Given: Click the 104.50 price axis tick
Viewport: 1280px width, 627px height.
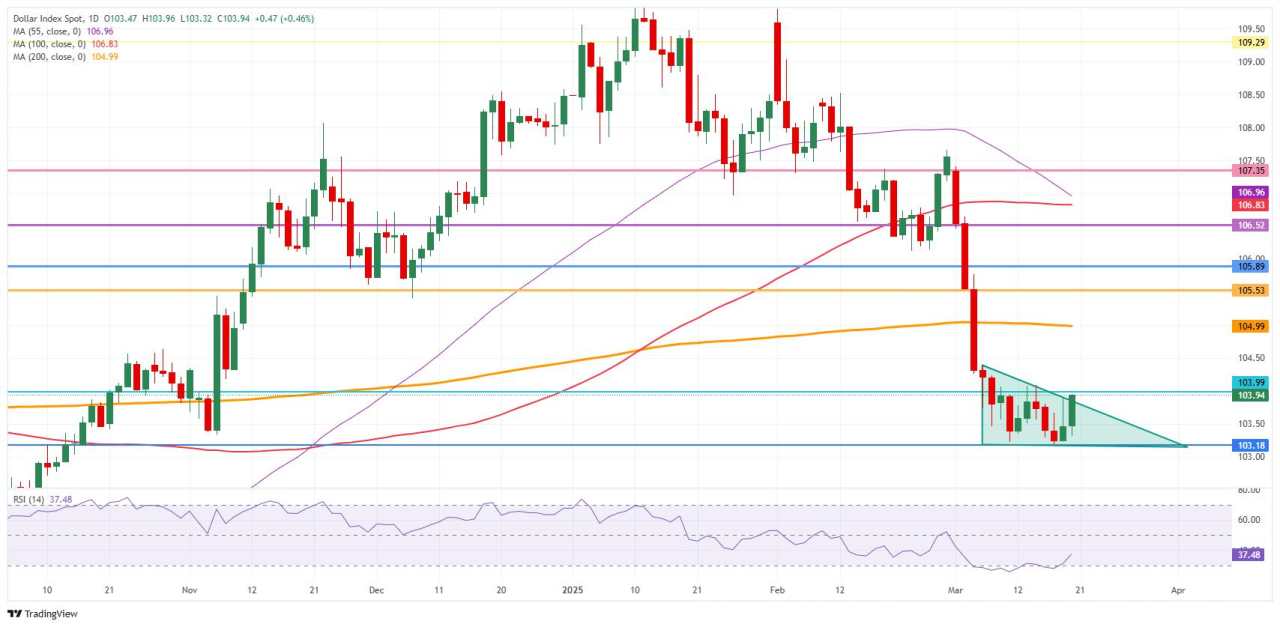Looking at the screenshot, I should click(x=1254, y=358).
